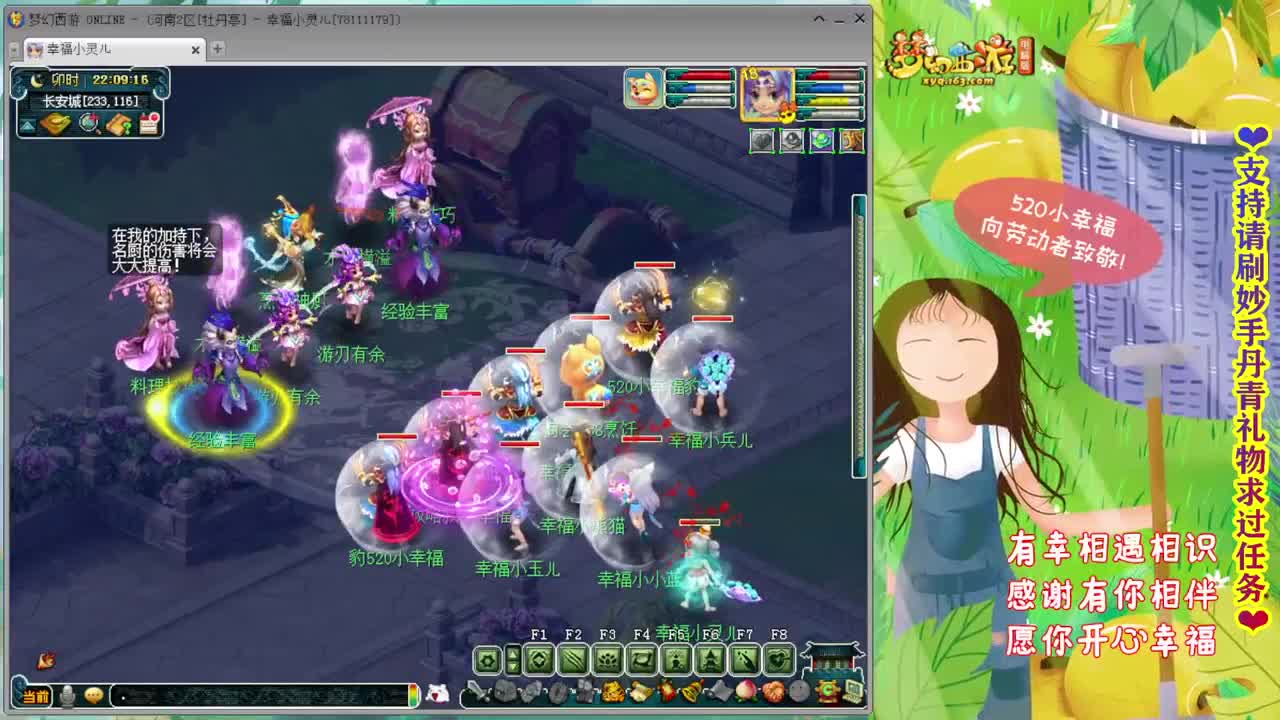Click the 22:09:16 game clock
Viewport: 1280px width, 720px height.
[x=120, y=80]
